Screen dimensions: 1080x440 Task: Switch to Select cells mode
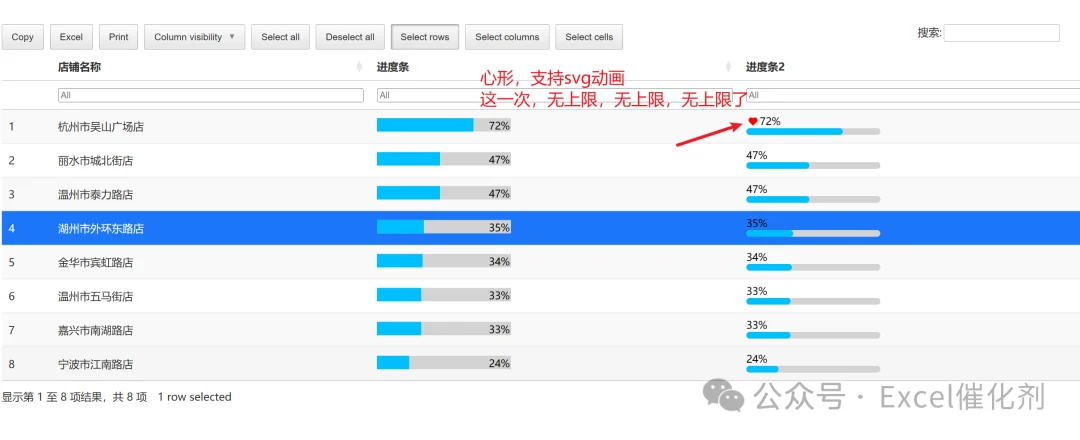tap(589, 37)
